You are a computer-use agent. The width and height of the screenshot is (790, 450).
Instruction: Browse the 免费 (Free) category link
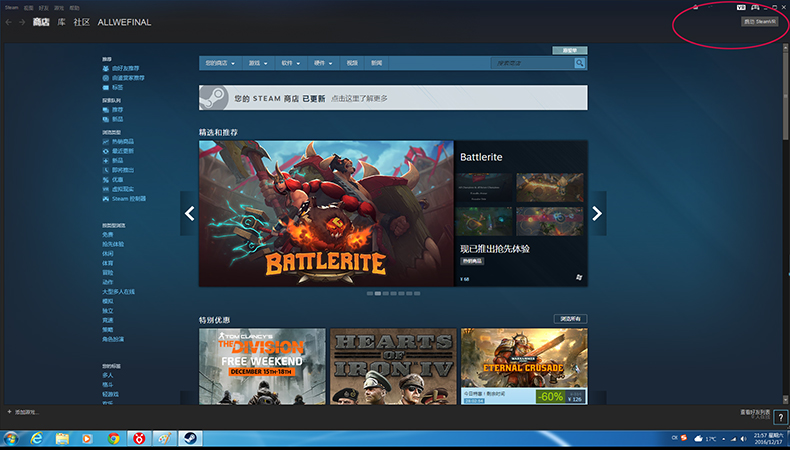point(107,235)
